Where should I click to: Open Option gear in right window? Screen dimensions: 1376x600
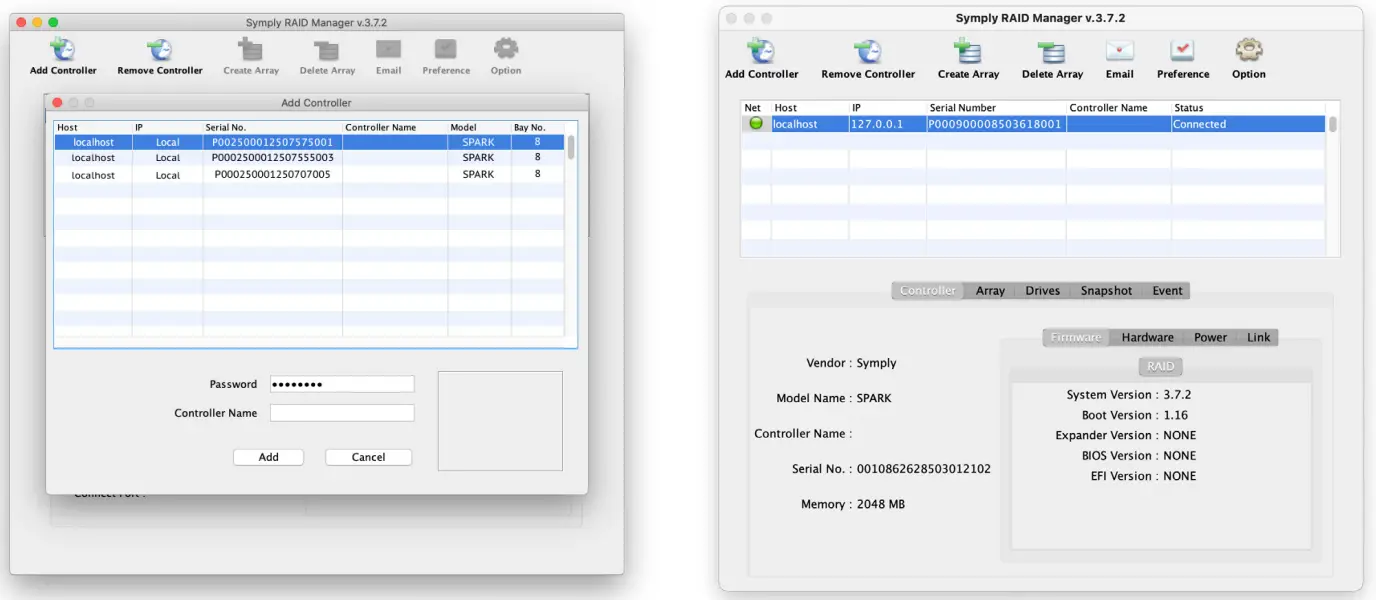click(x=1249, y=51)
